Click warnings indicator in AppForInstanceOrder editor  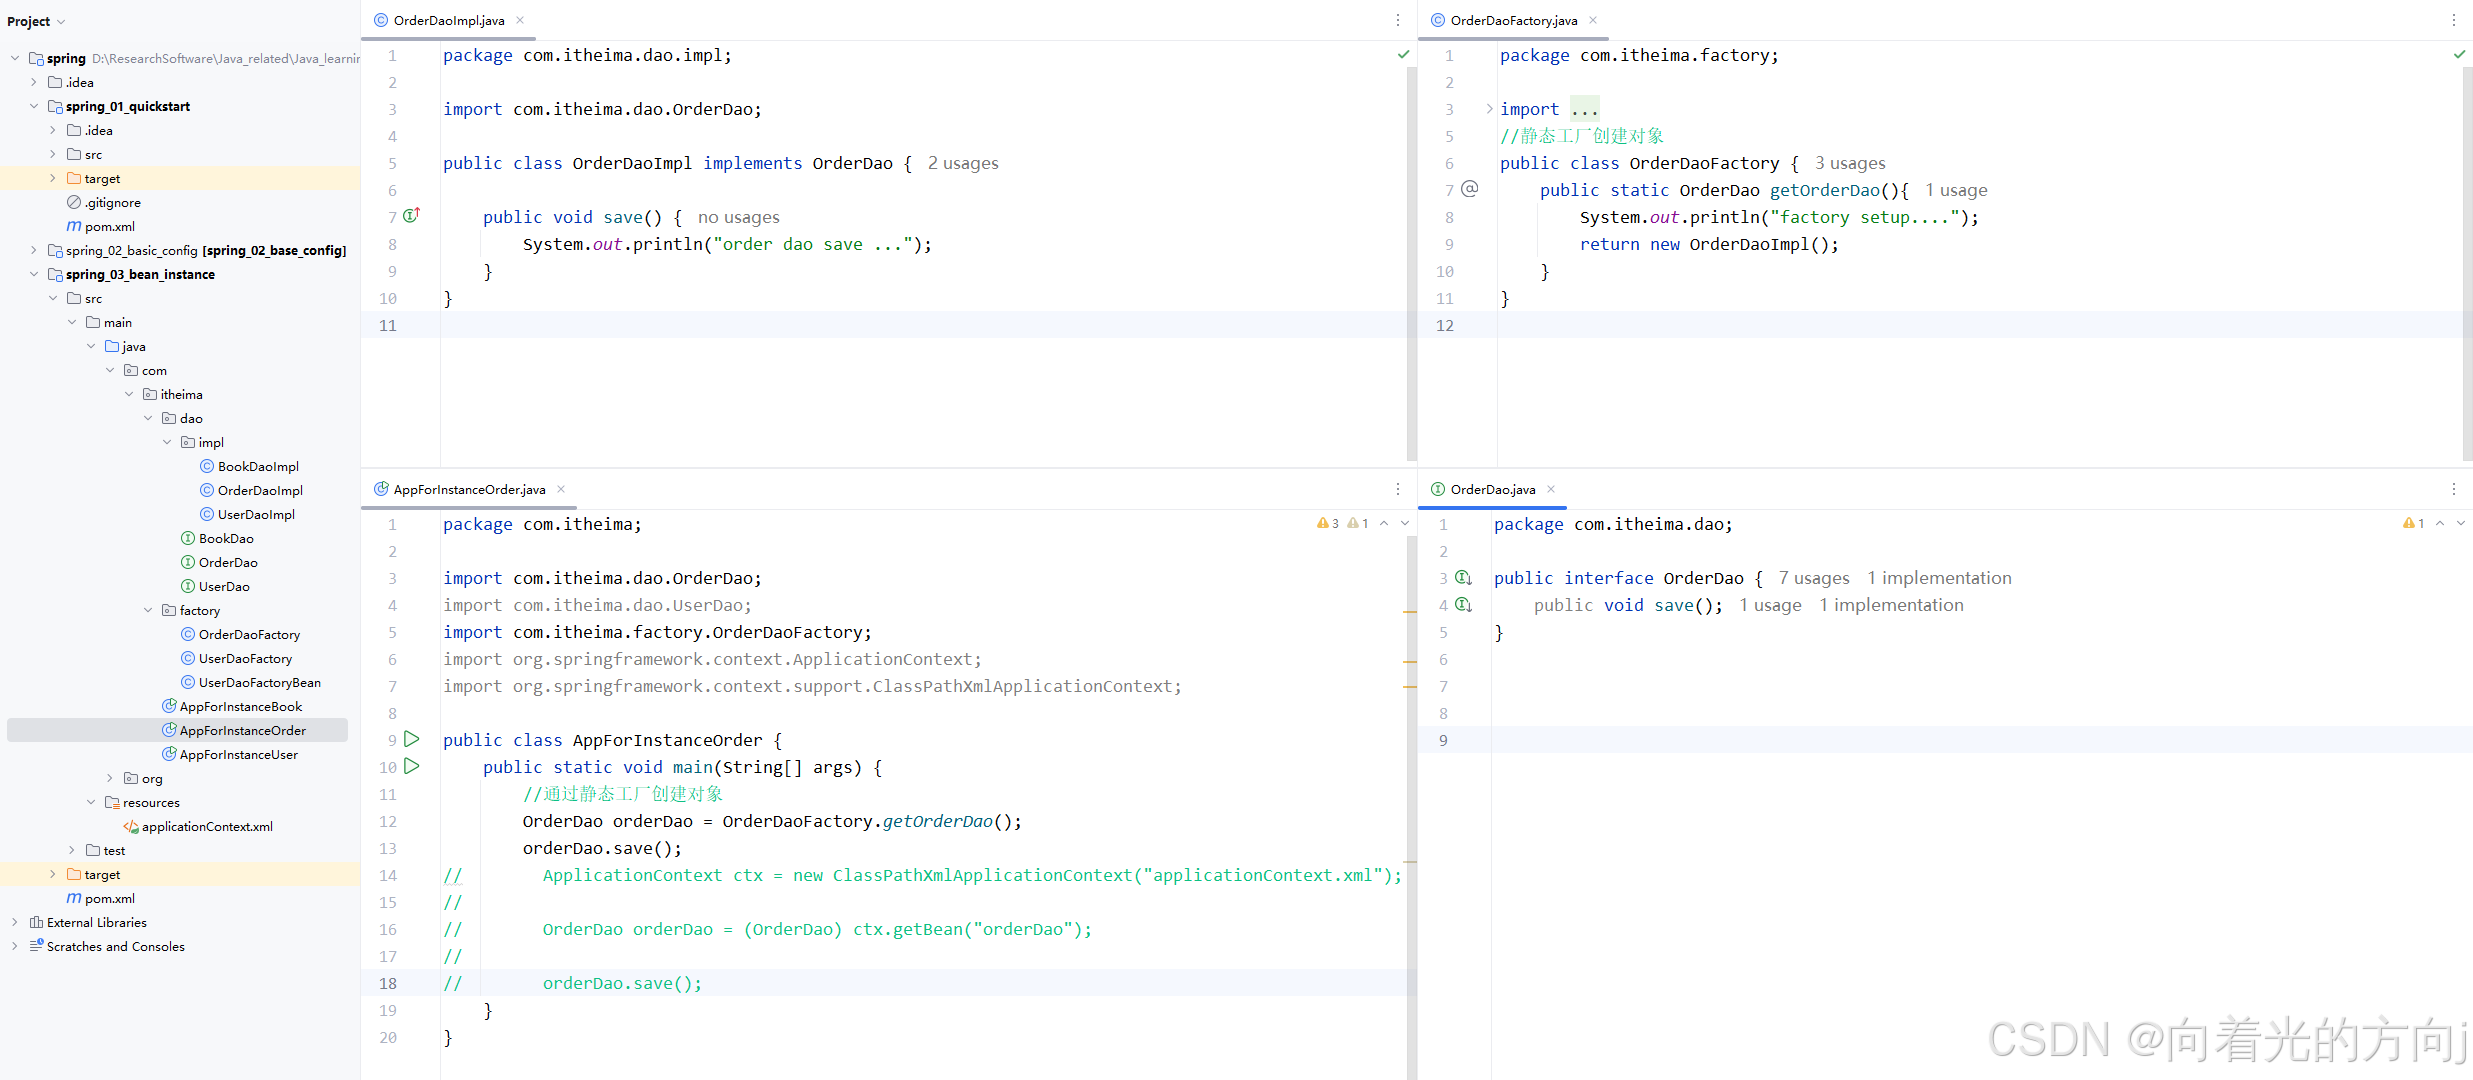pos(1329,523)
